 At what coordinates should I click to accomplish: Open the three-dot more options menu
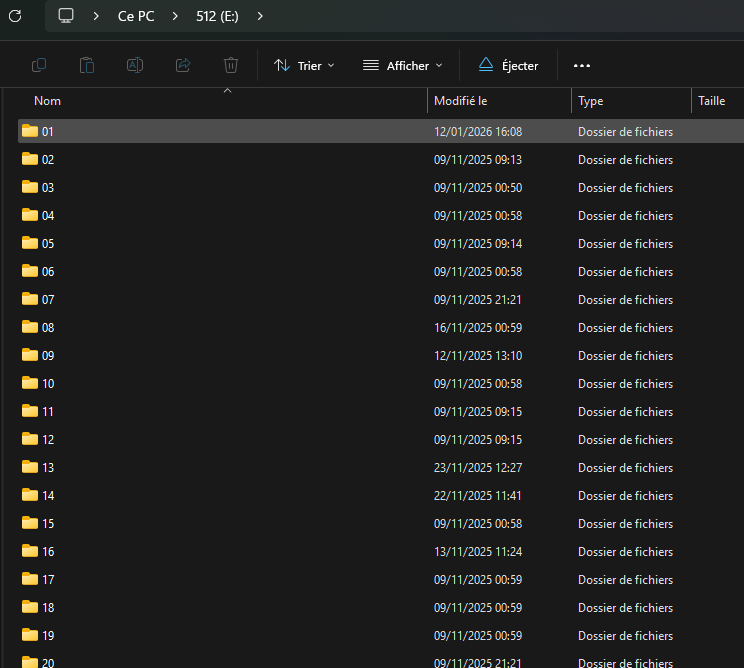click(x=582, y=65)
